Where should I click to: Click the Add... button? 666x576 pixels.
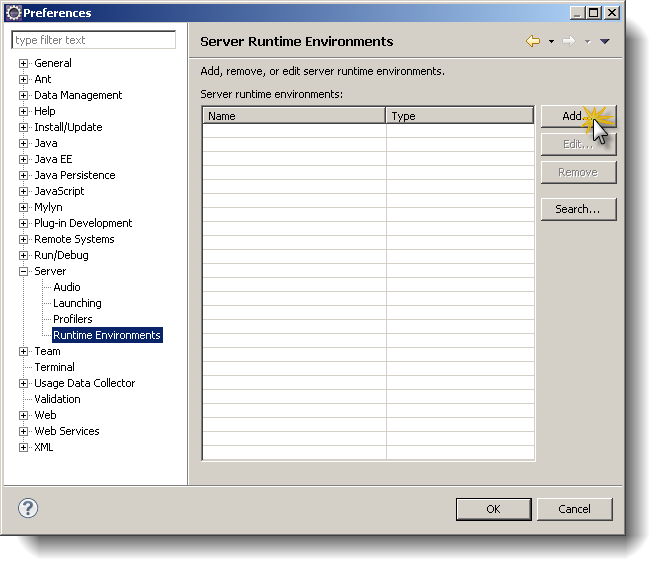point(579,116)
